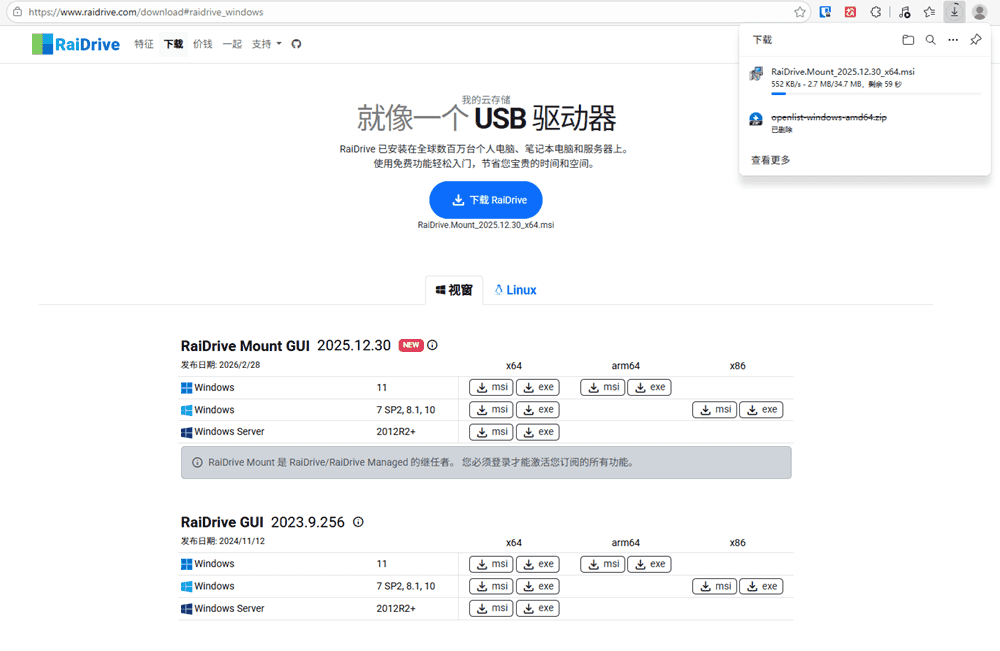
Task: Click the search icon in downloads panel
Action: pos(930,40)
